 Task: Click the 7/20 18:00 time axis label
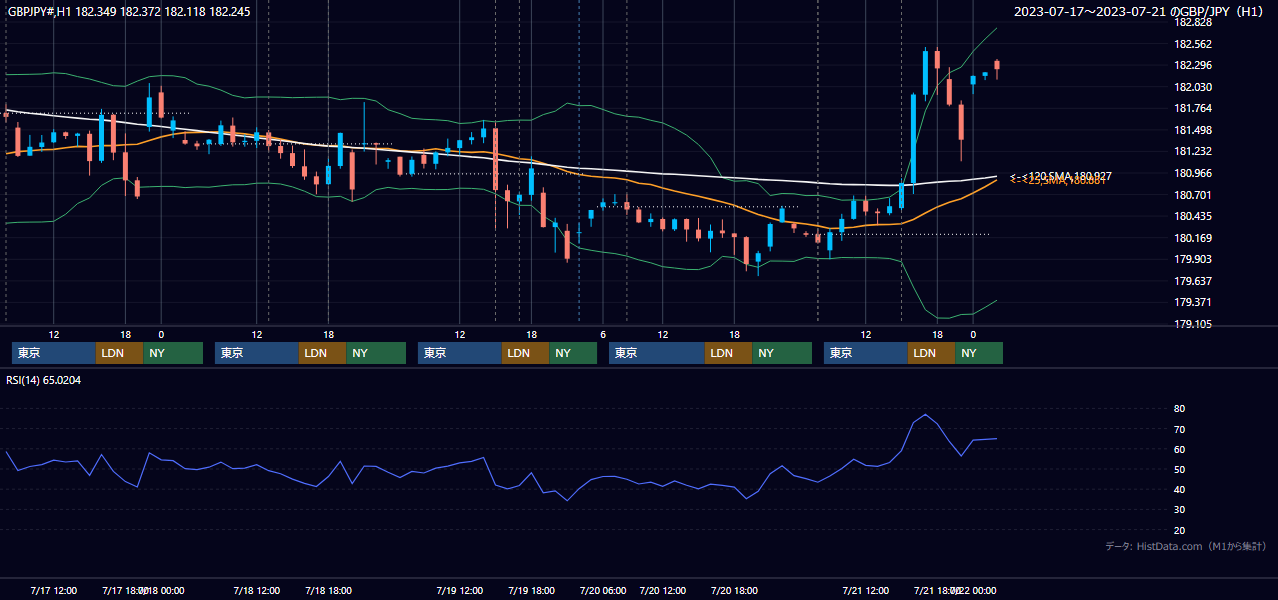click(734, 590)
